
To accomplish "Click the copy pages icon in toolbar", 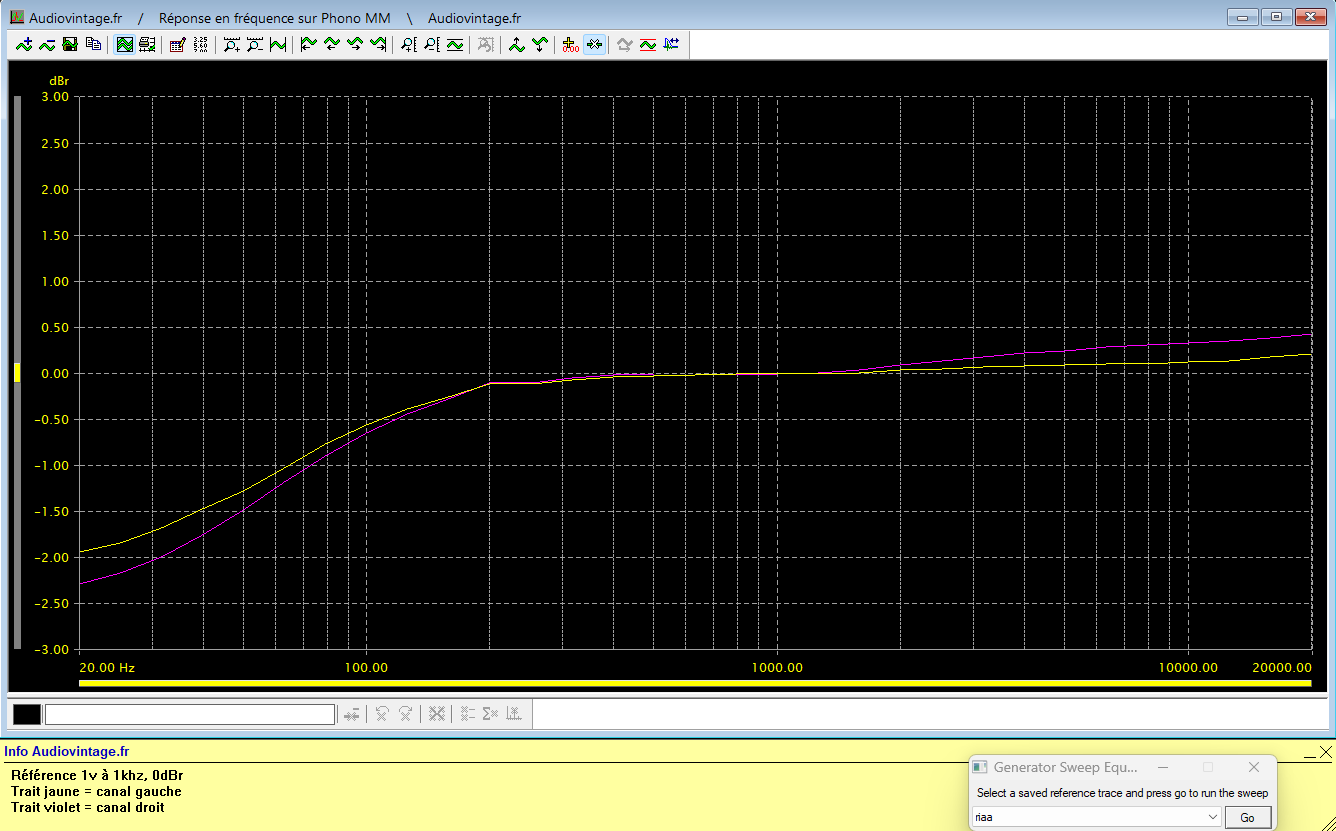I will point(93,44).
